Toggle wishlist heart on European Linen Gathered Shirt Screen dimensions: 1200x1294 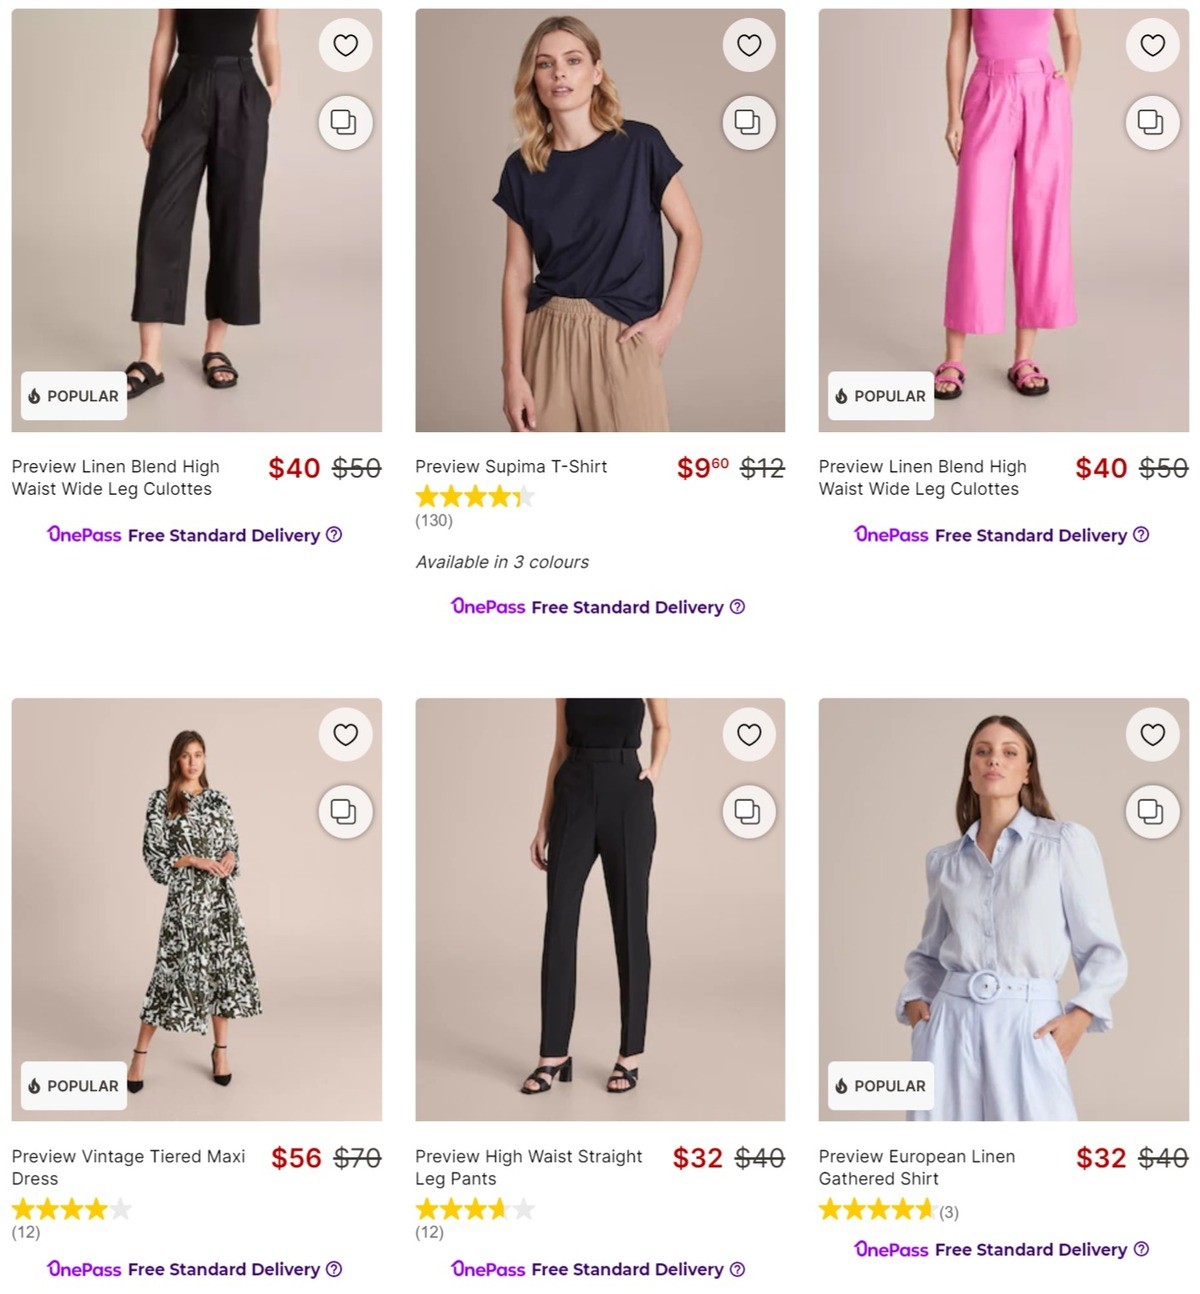1152,734
